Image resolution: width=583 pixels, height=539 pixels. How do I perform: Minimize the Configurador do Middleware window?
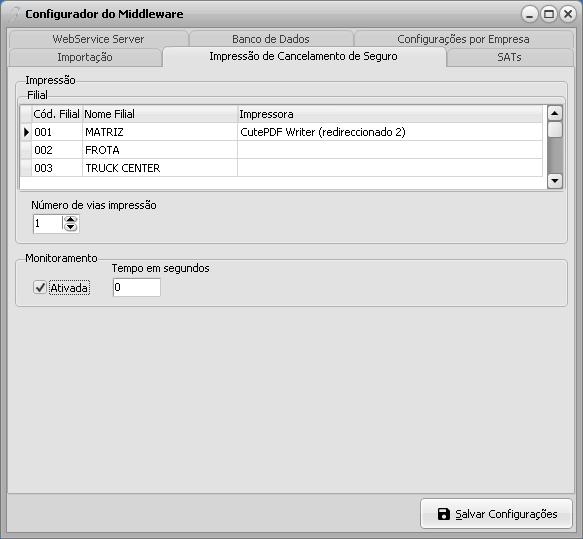click(x=529, y=14)
